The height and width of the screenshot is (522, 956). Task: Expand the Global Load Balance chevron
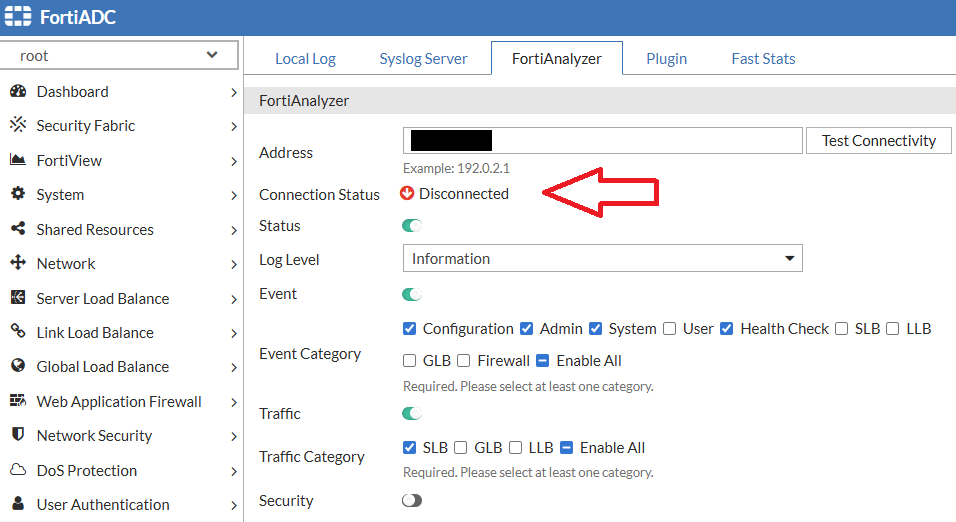pos(234,367)
